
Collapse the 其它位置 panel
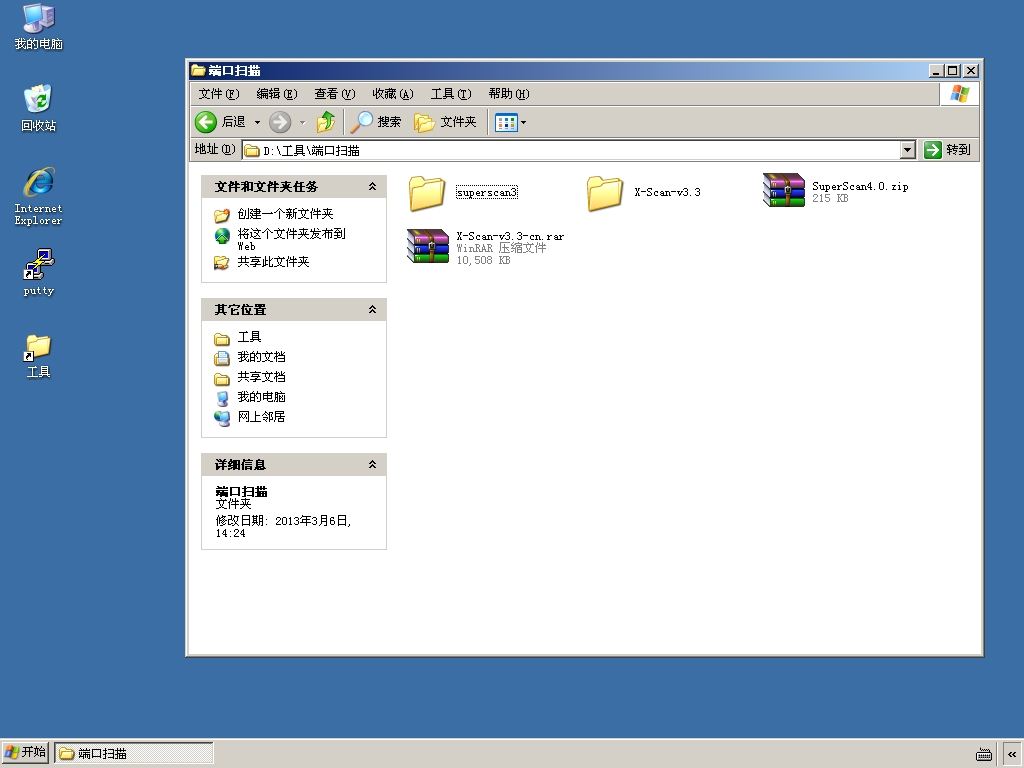point(372,310)
